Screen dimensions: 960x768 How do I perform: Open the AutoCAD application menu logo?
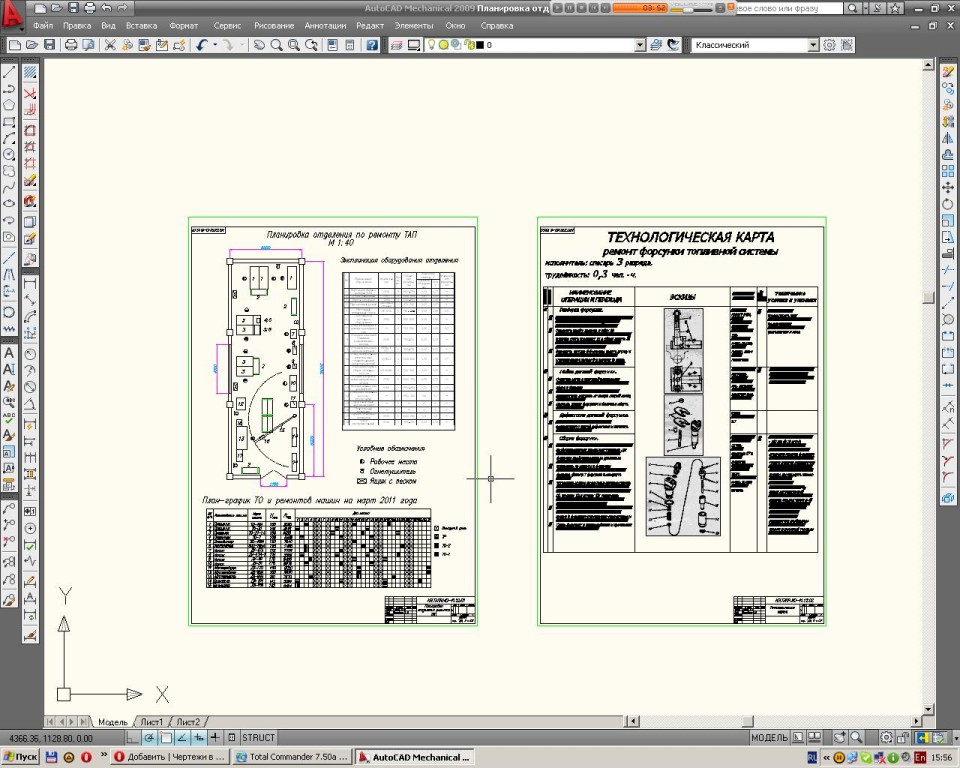click(12, 15)
